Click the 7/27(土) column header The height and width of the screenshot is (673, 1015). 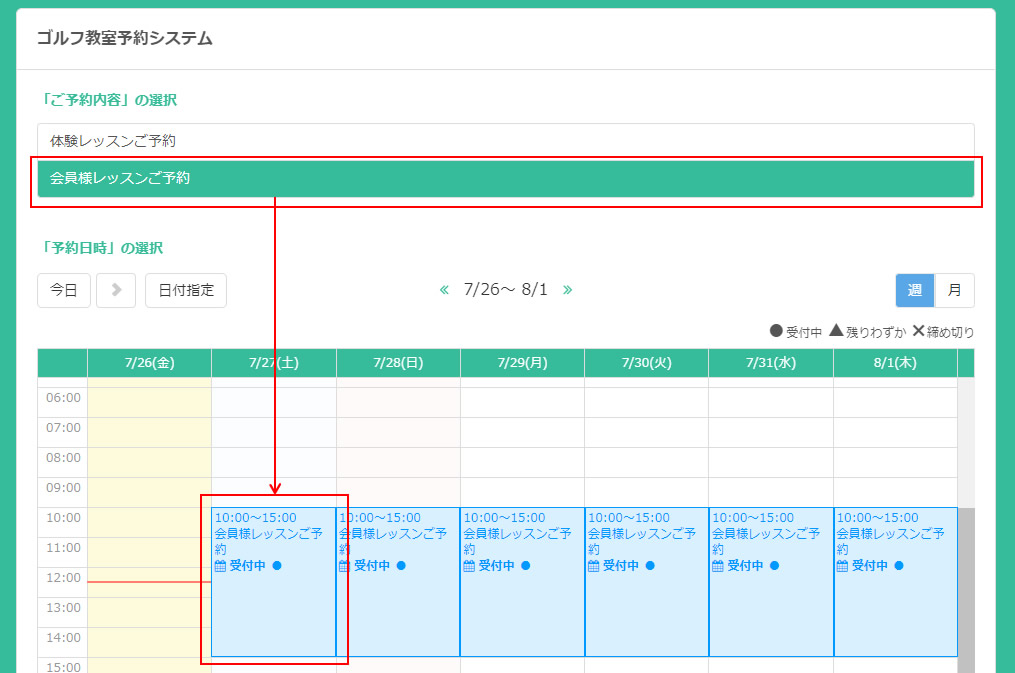pyautogui.click(x=273, y=363)
